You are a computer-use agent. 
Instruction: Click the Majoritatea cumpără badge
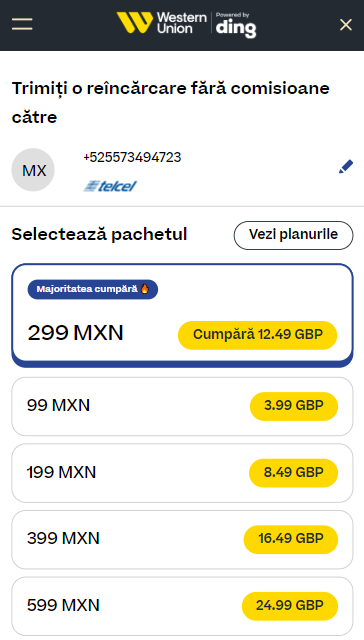(x=93, y=289)
